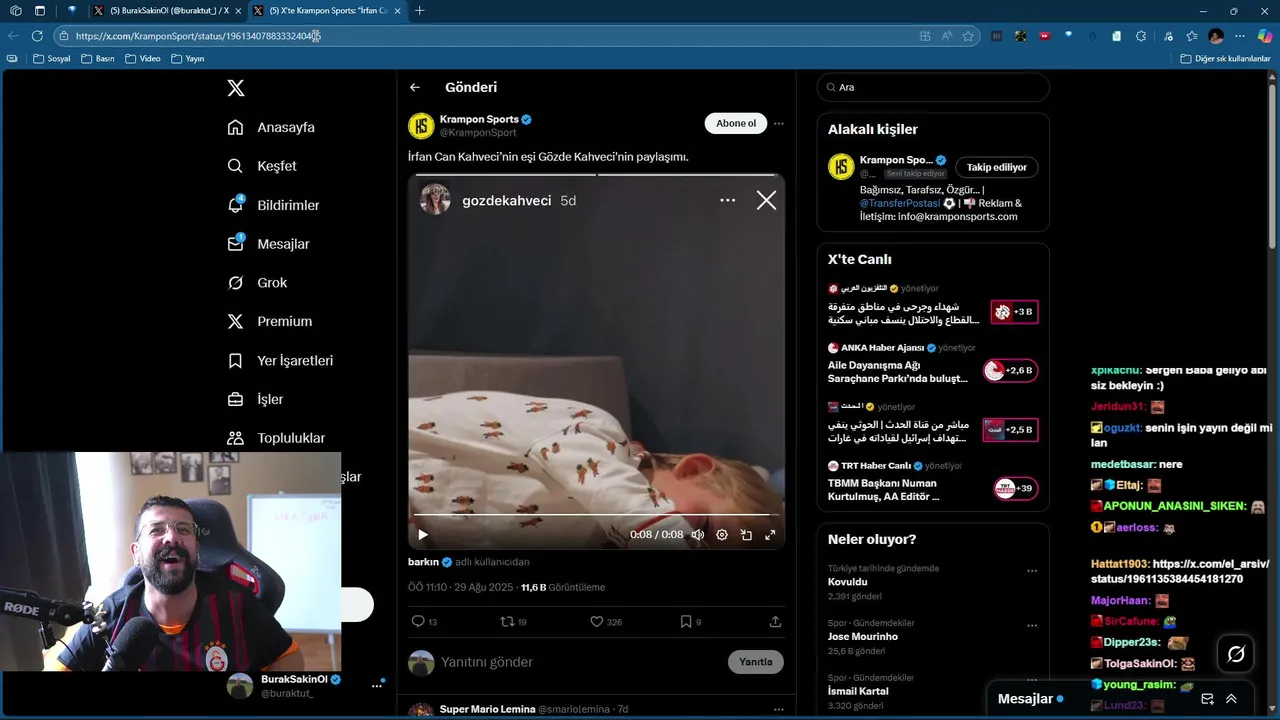Compose new message in Mesajlar drawer
The image size is (1280, 720).
point(1207,699)
